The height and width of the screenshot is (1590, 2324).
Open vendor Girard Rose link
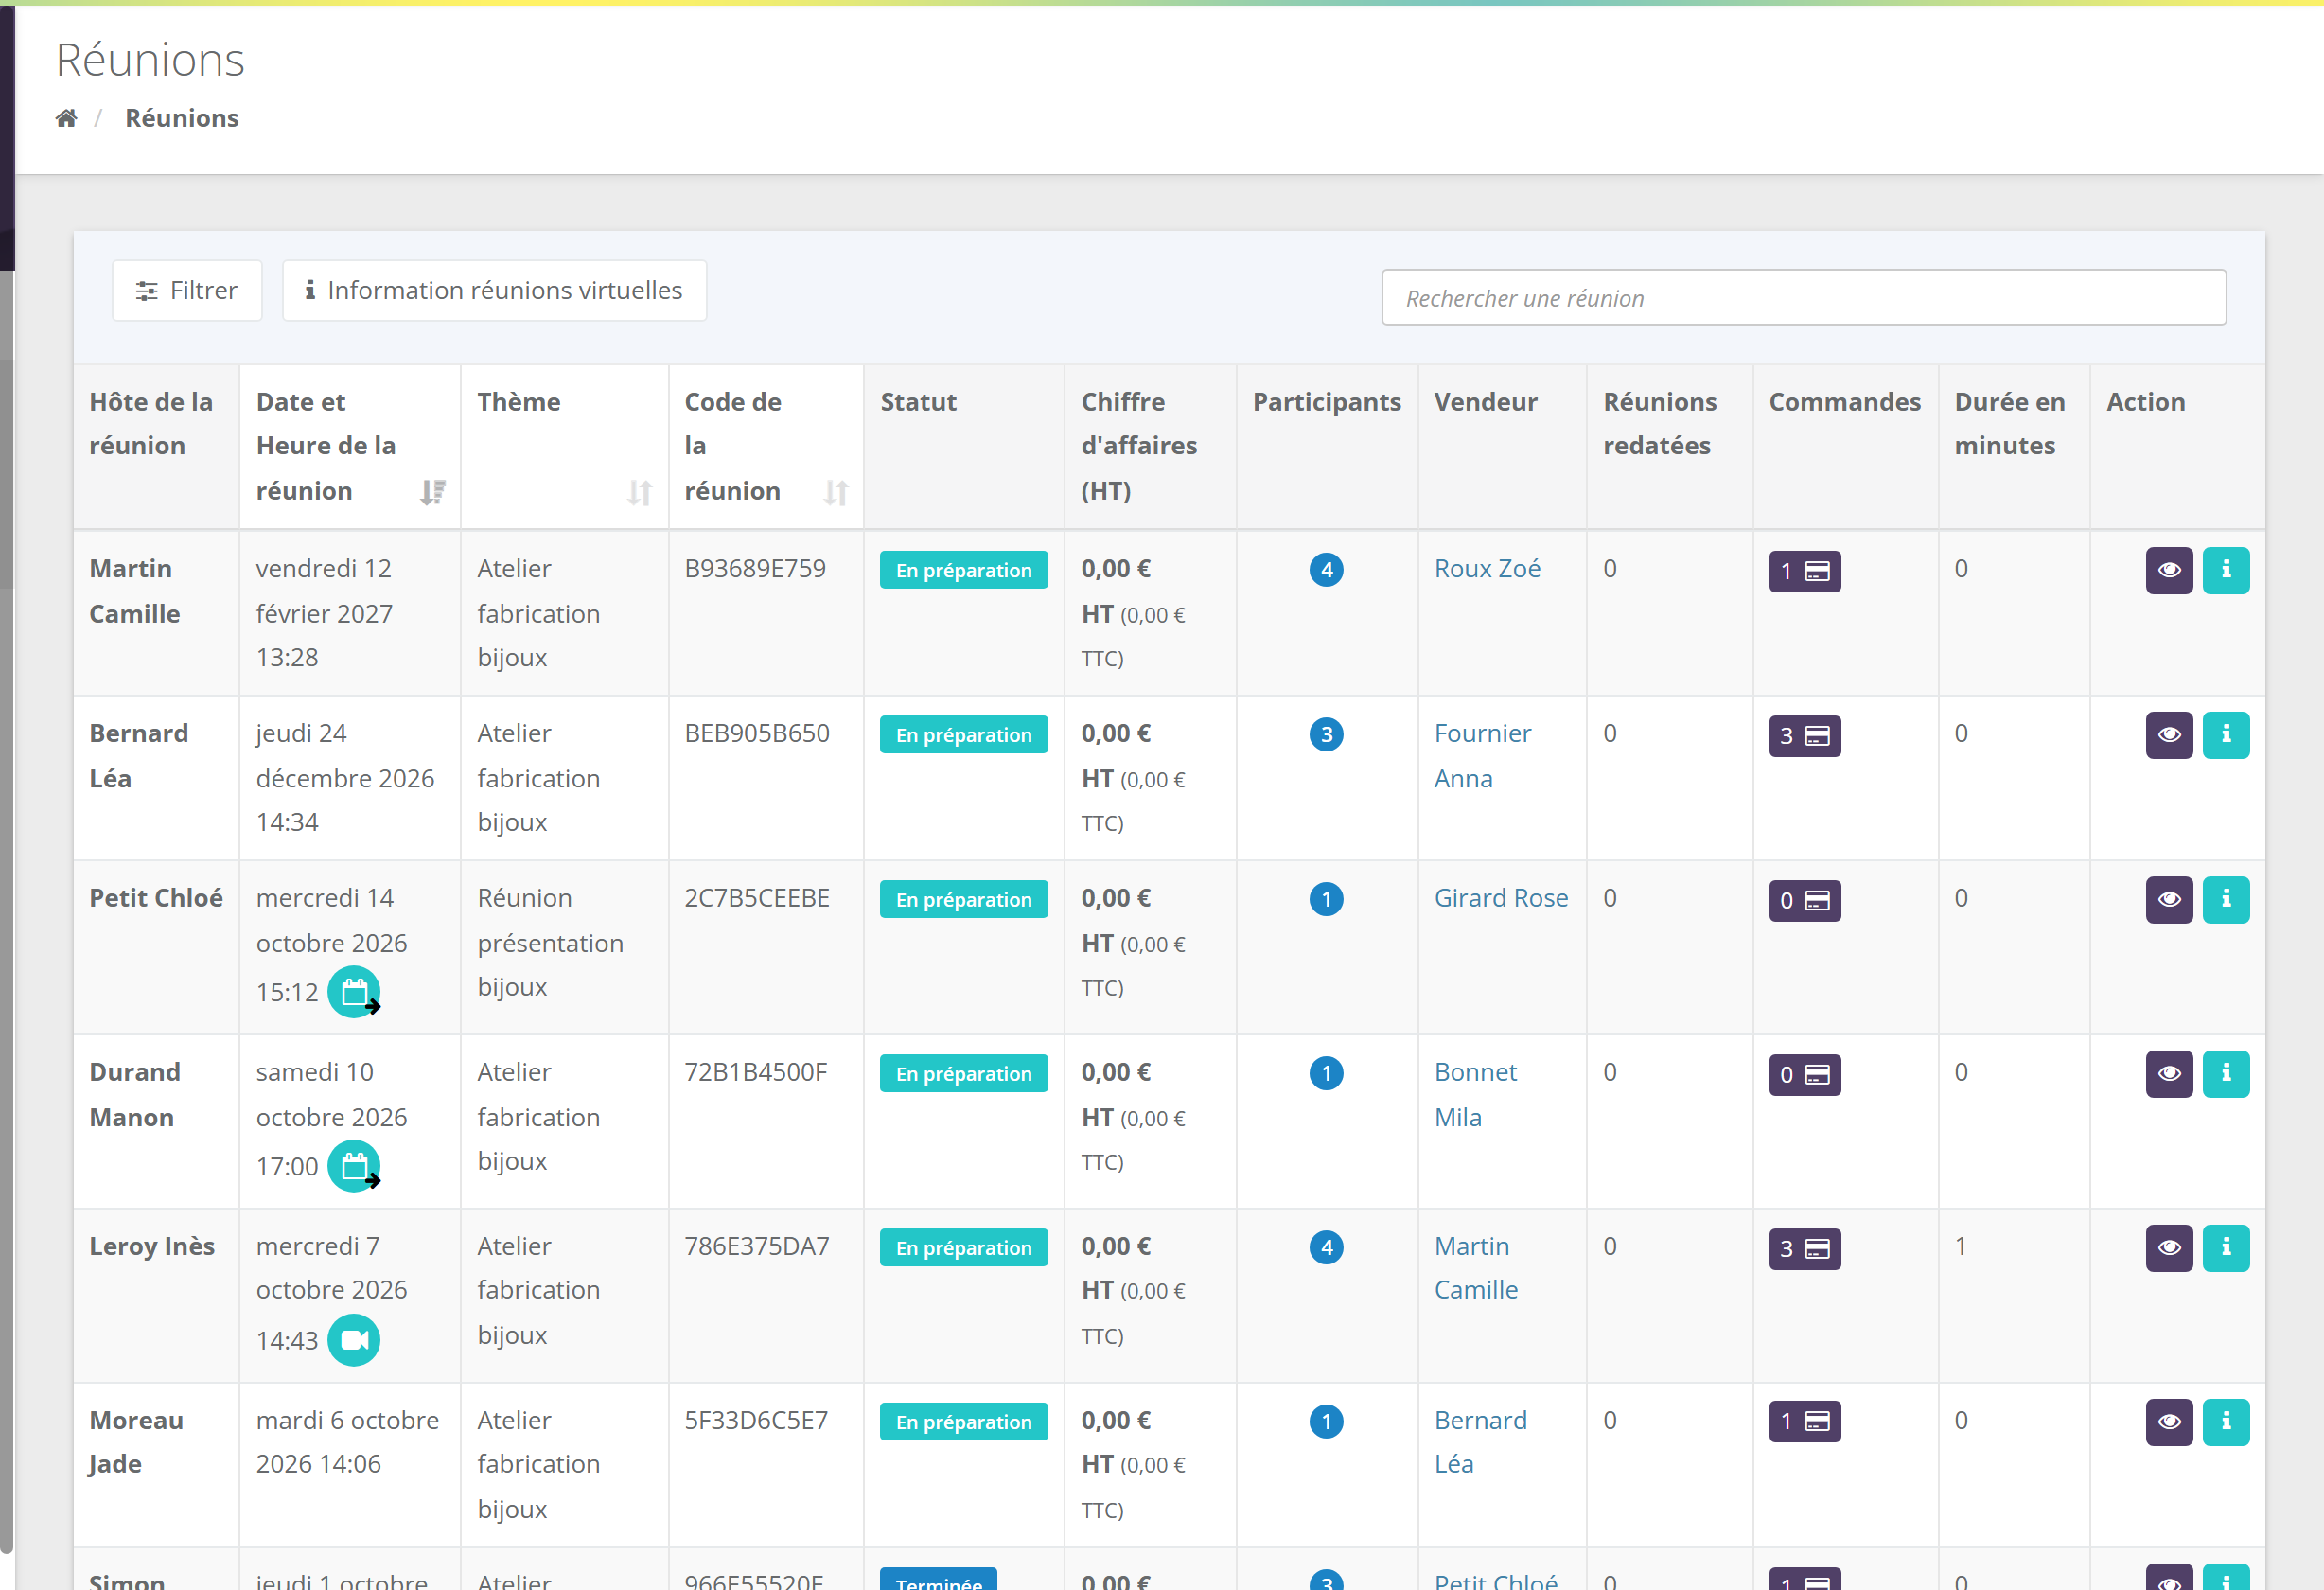1500,898
